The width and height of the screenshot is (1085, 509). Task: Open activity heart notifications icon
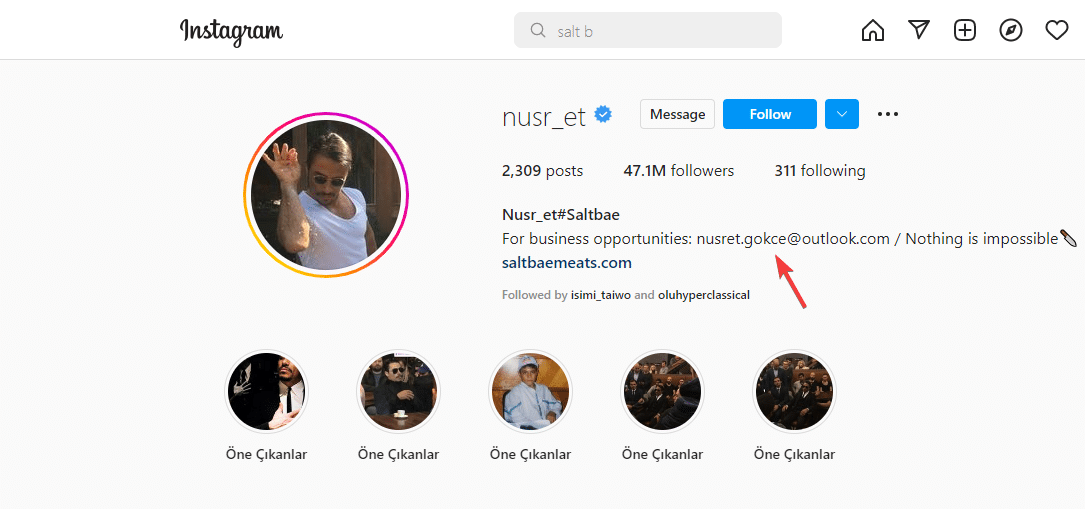1057,31
